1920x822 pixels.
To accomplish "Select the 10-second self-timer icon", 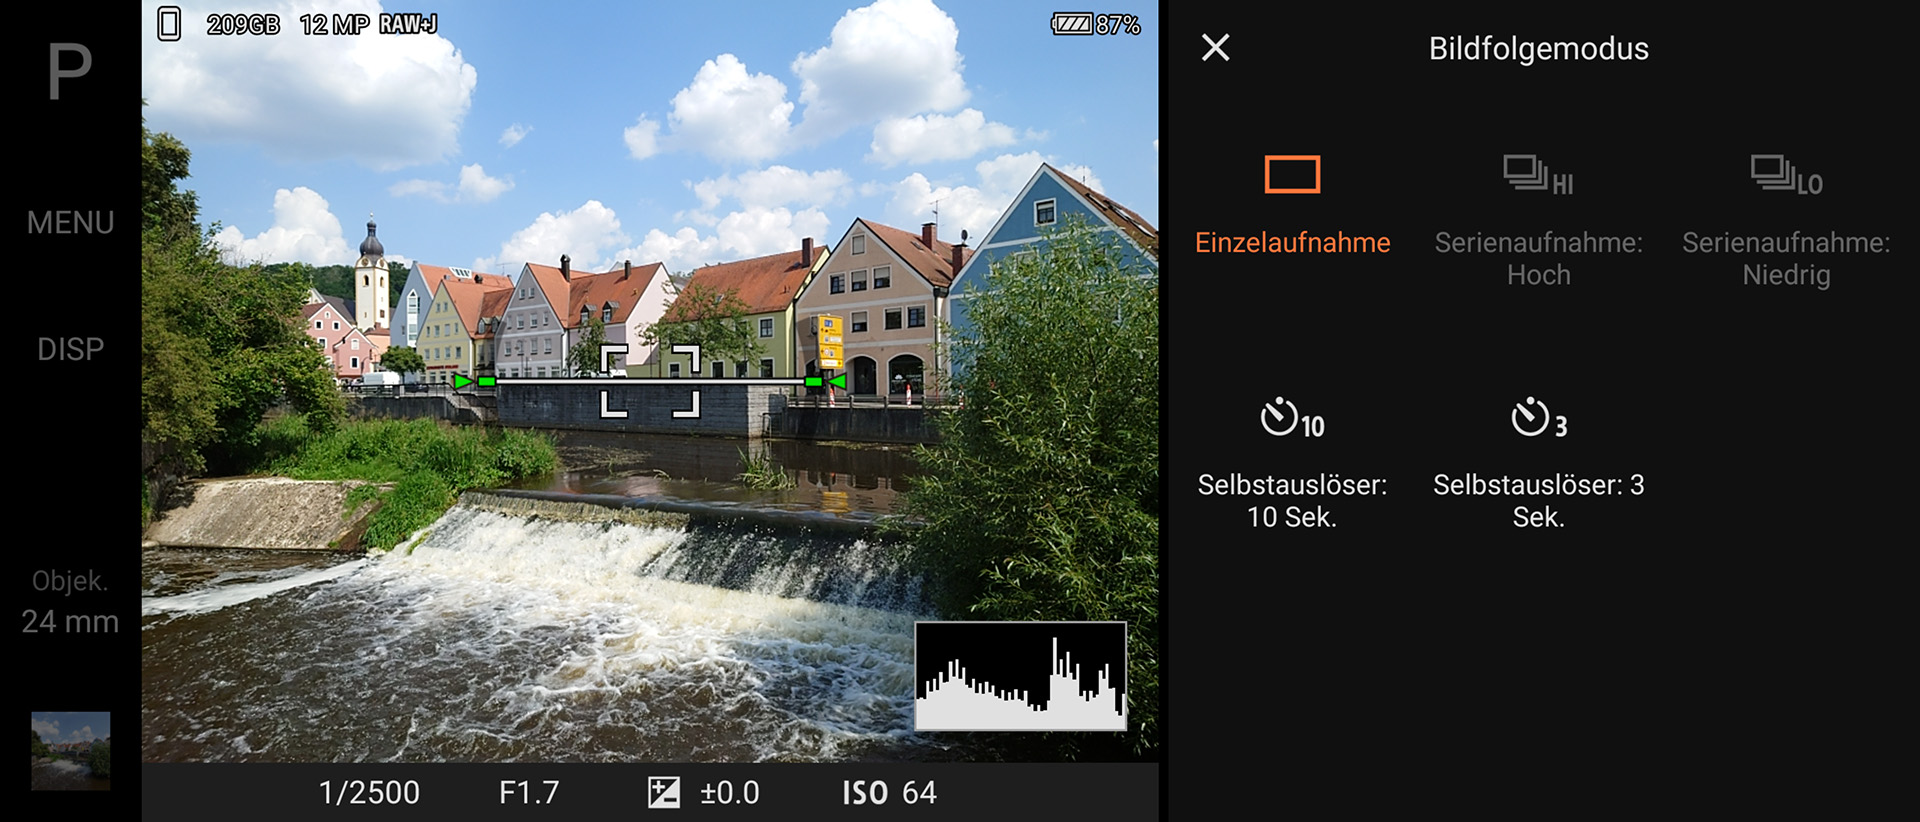I will point(1292,418).
